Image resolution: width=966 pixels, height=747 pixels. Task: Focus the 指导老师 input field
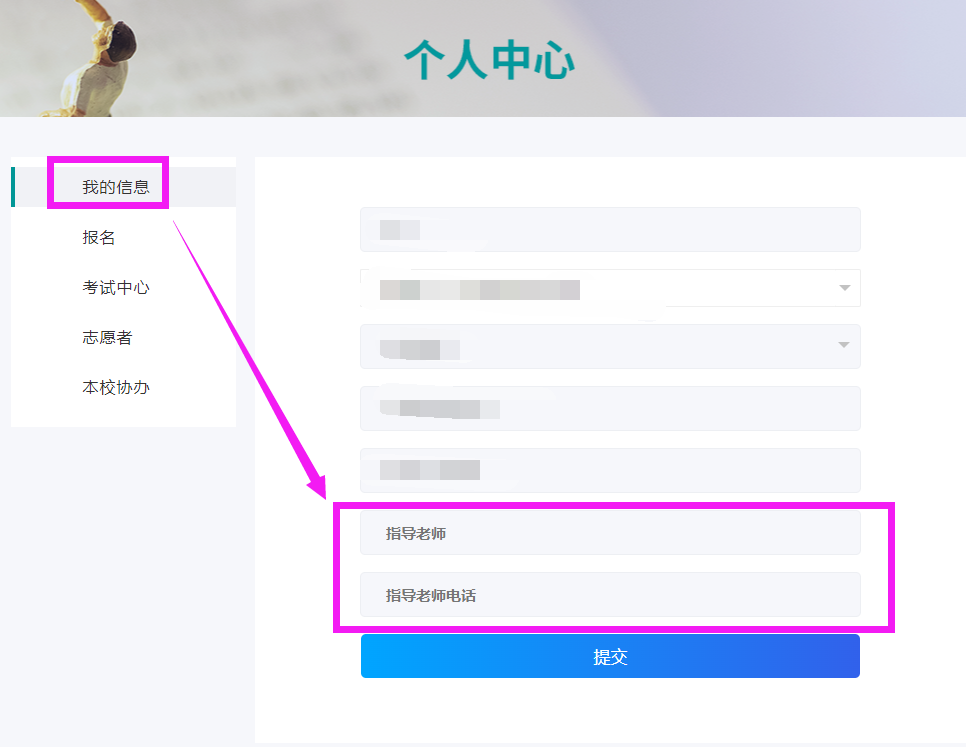point(610,533)
